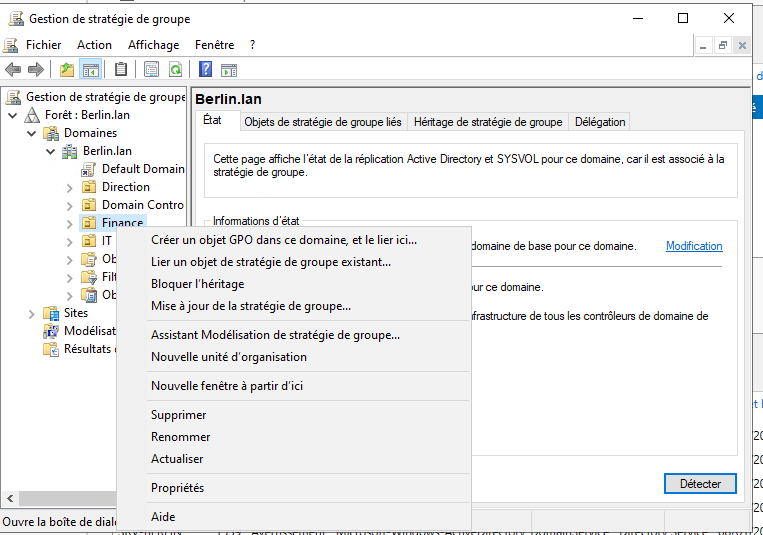This screenshot has width=763, height=535.
Task: Expand the Domain Controllers OU
Action: [x=70, y=206]
